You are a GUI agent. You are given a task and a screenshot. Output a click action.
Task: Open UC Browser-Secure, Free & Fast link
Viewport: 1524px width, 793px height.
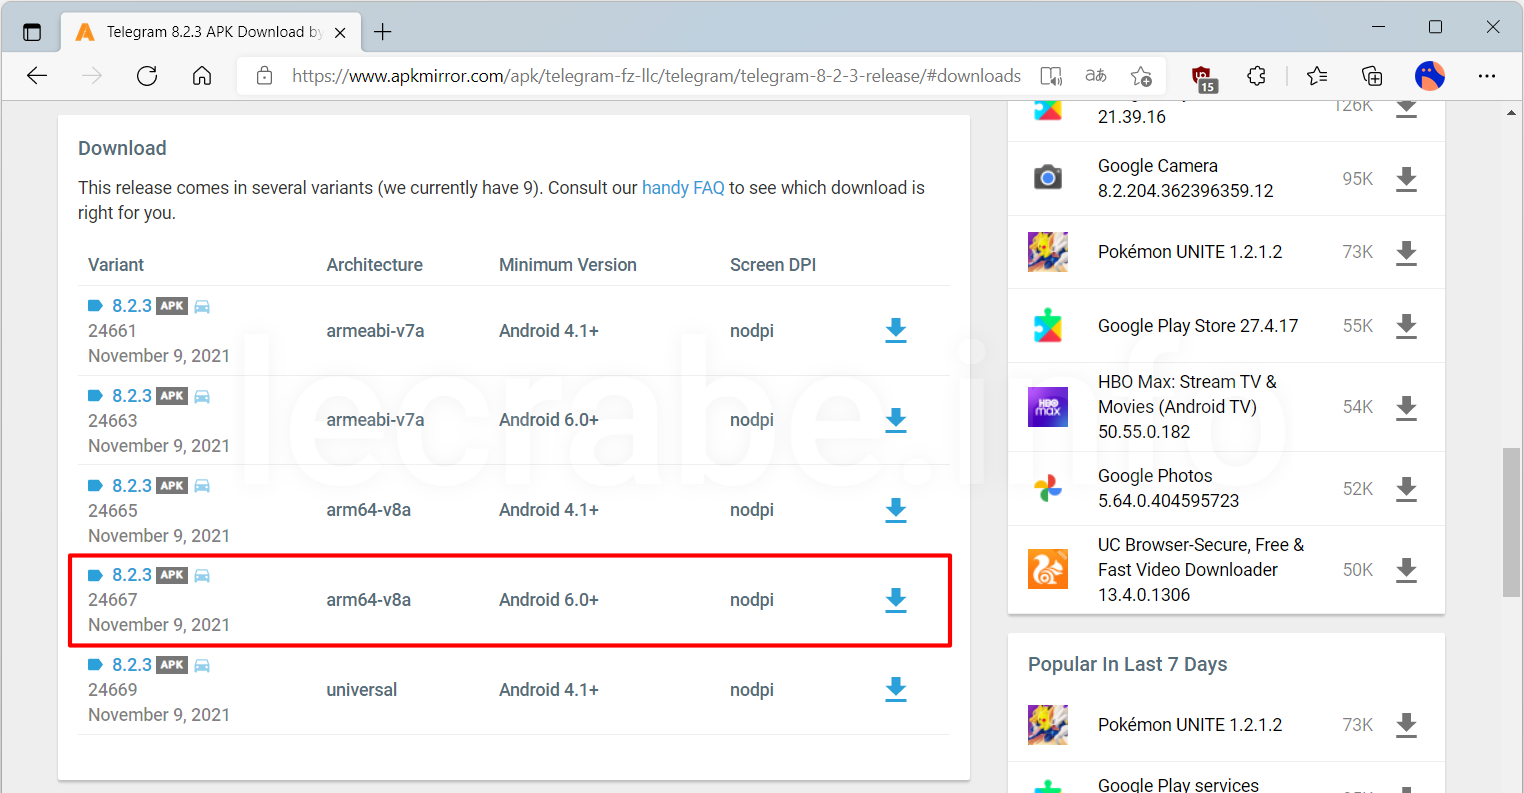pos(1201,570)
